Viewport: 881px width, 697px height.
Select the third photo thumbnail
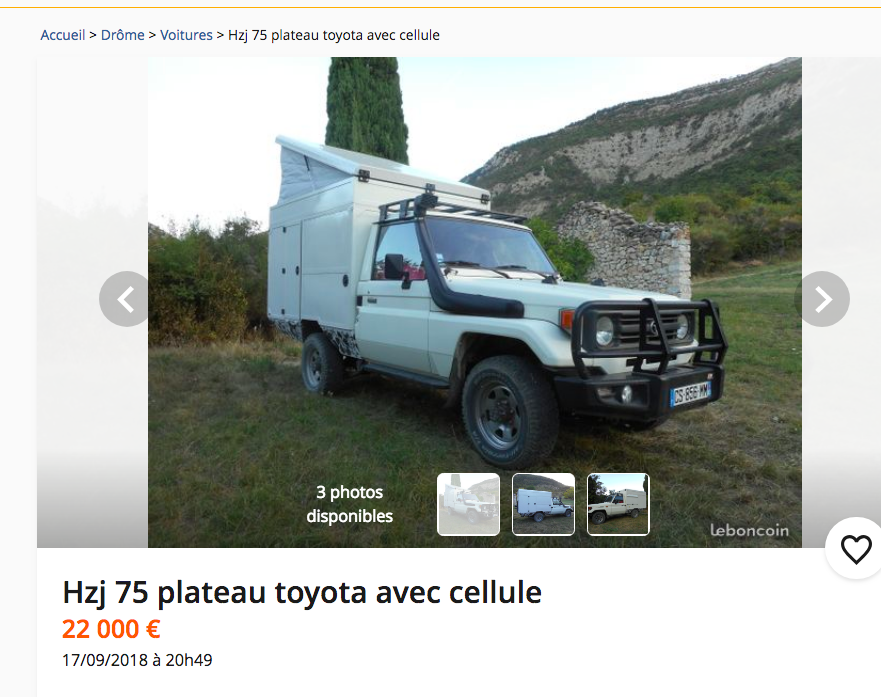618,504
